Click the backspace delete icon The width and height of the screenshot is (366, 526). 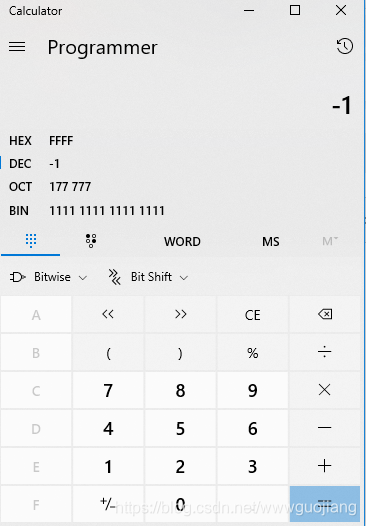pyautogui.click(x=325, y=314)
